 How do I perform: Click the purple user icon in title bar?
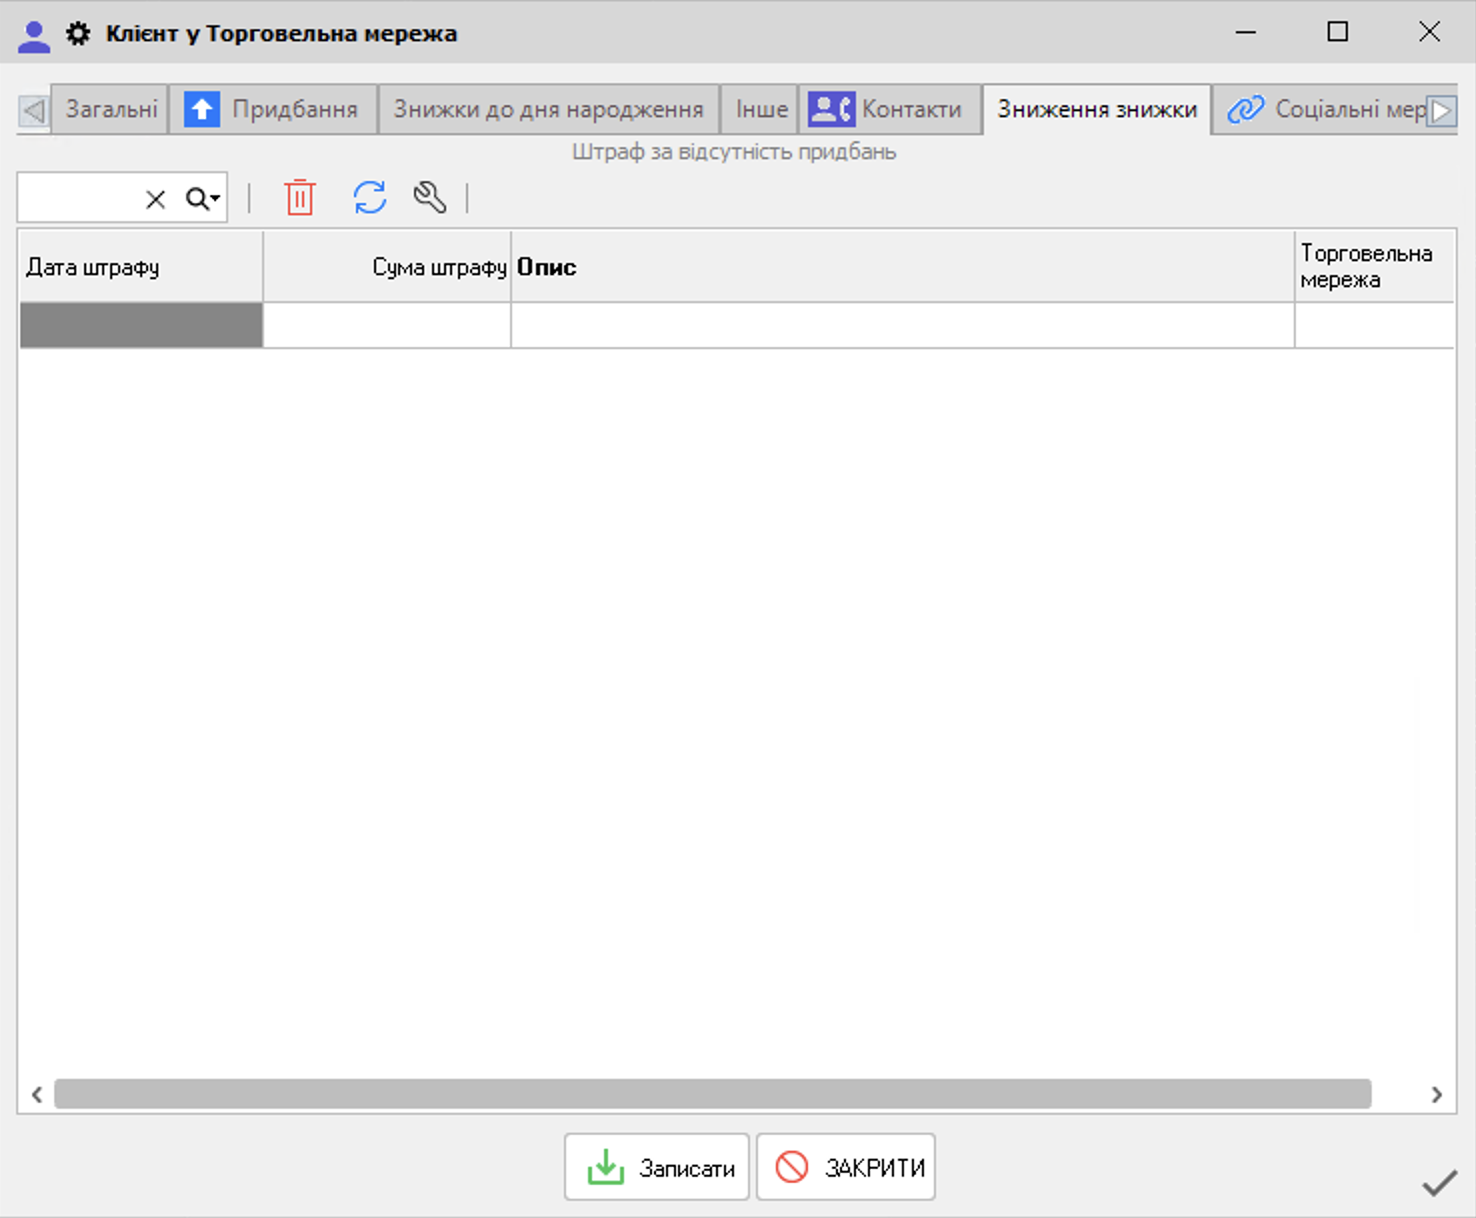(34, 36)
